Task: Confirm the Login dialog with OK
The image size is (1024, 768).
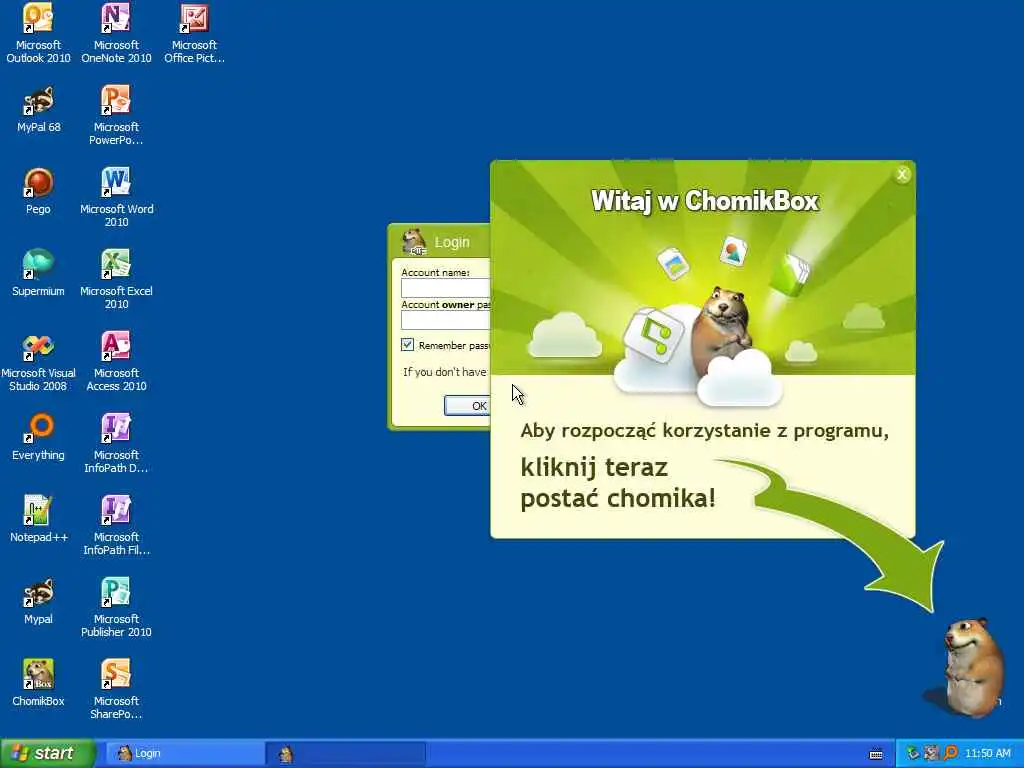Action: click(468, 406)
